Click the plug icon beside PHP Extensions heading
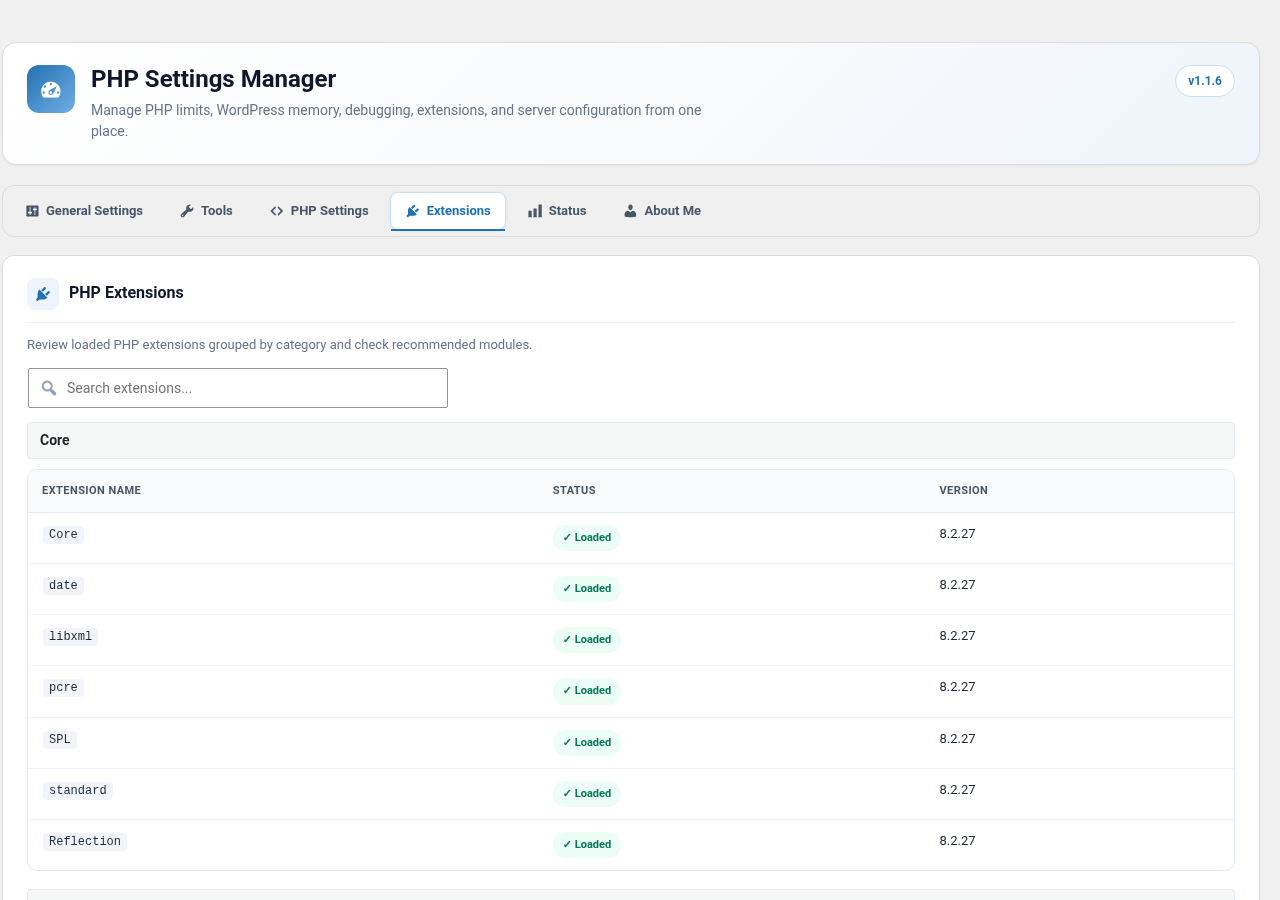 (43, 294)
